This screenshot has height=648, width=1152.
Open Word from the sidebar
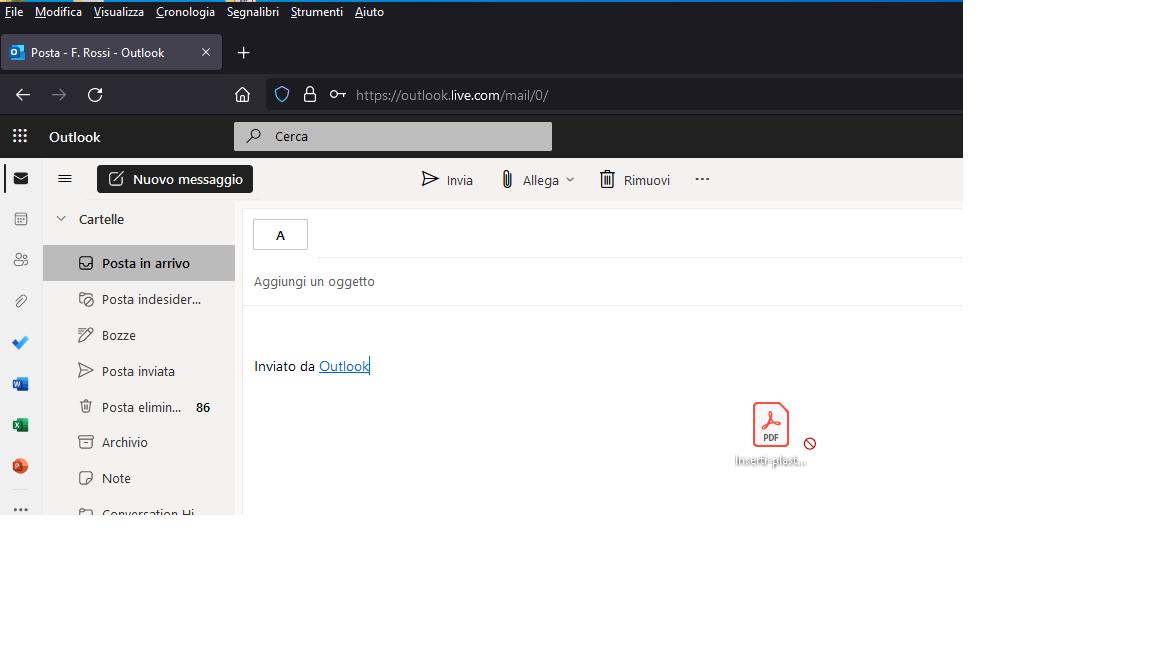tap(20, 383)
